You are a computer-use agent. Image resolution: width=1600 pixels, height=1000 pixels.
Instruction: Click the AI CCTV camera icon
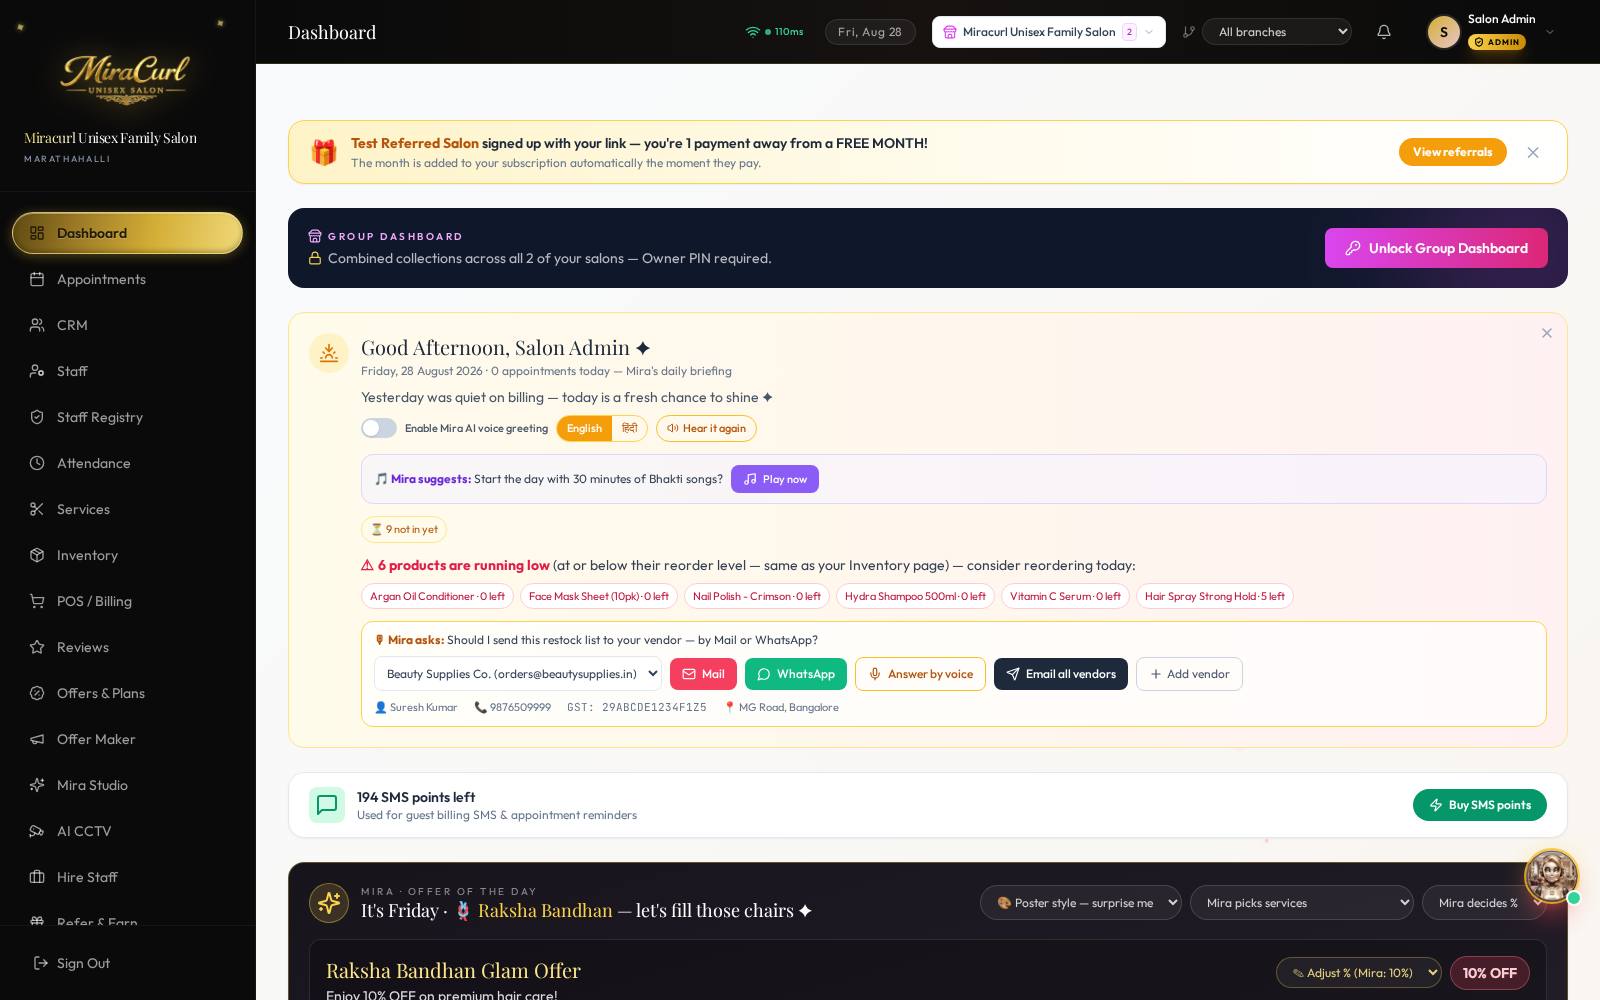click(x=37, y=831)
